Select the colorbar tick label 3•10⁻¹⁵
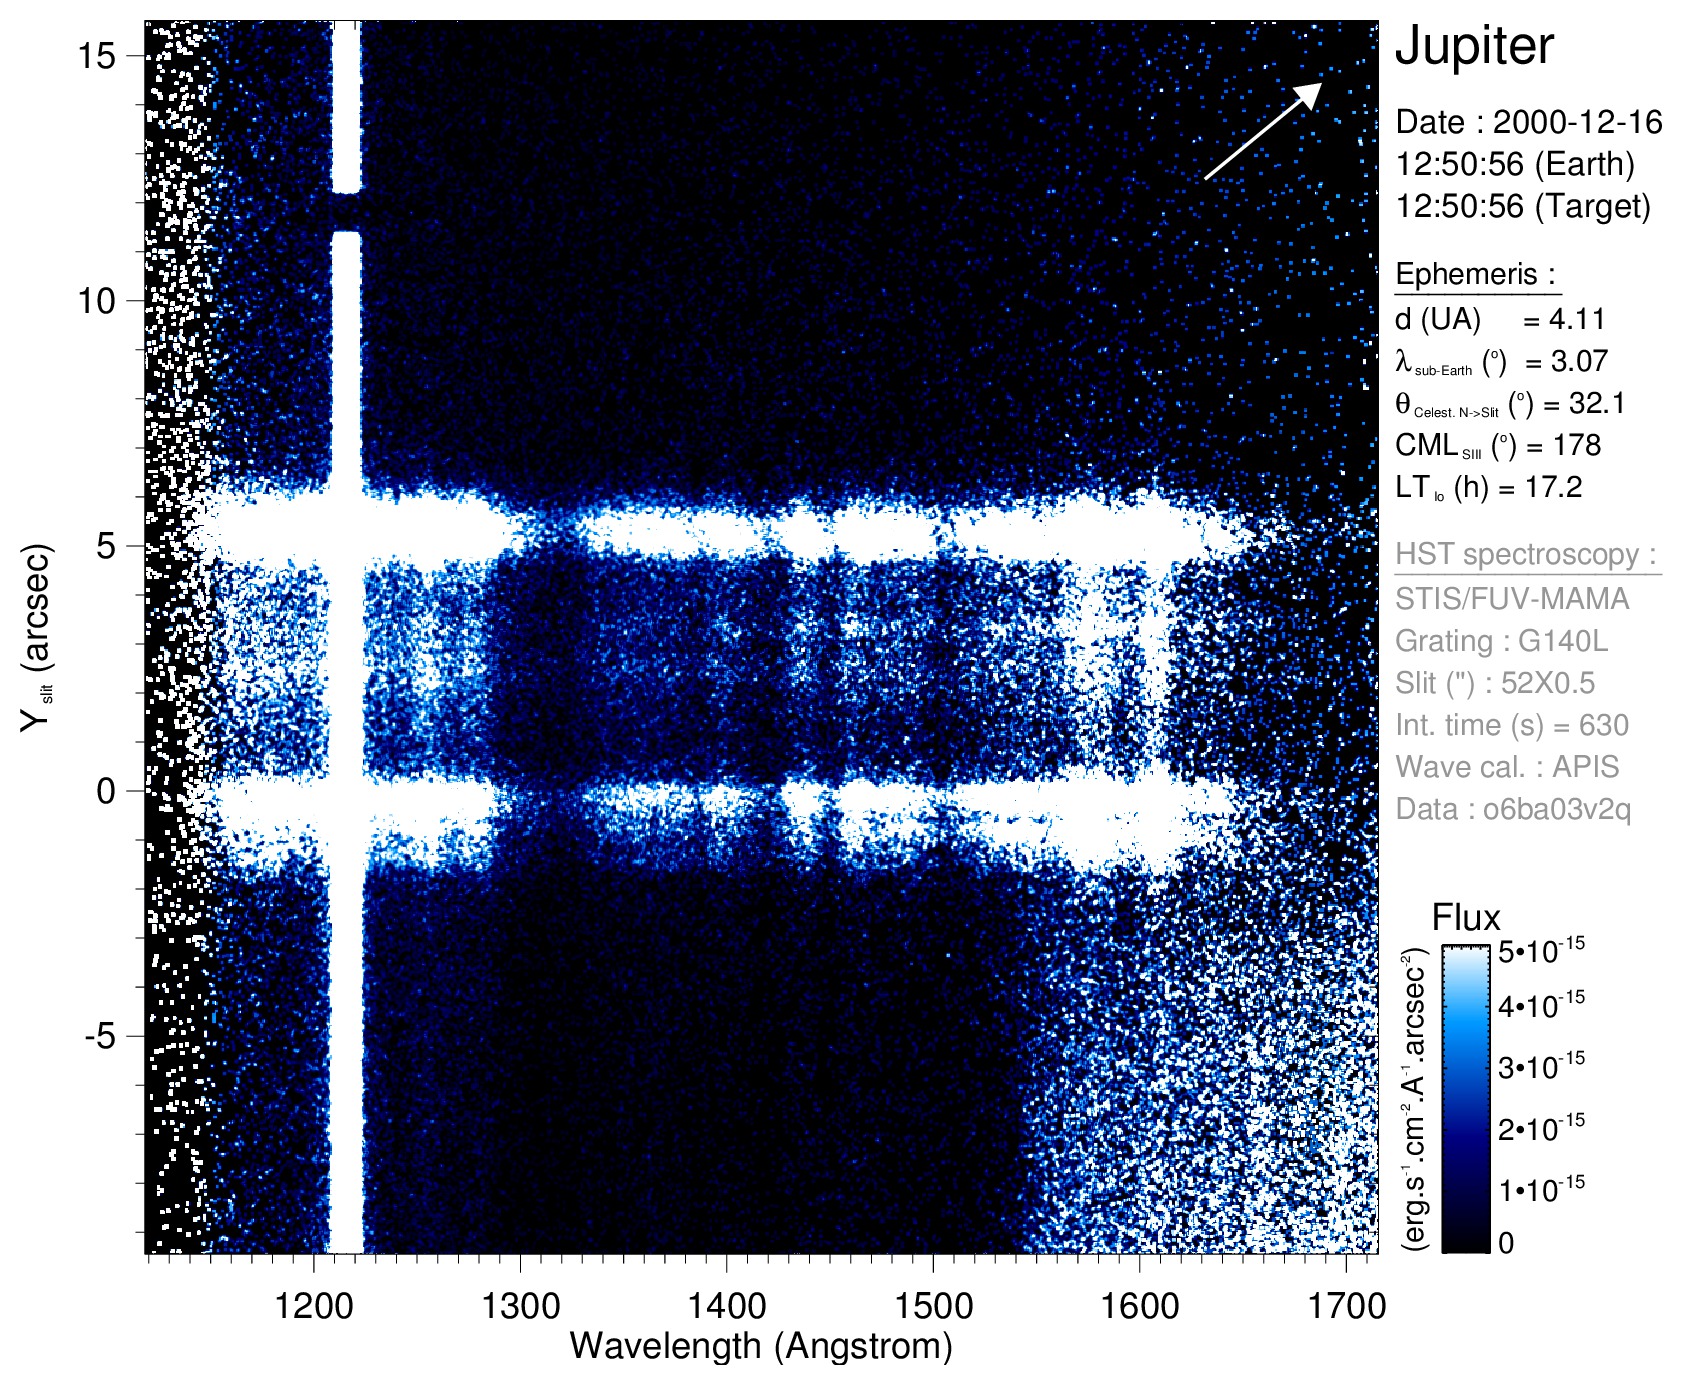Screen dimensions: 1683x1385 [1541, 1066]
